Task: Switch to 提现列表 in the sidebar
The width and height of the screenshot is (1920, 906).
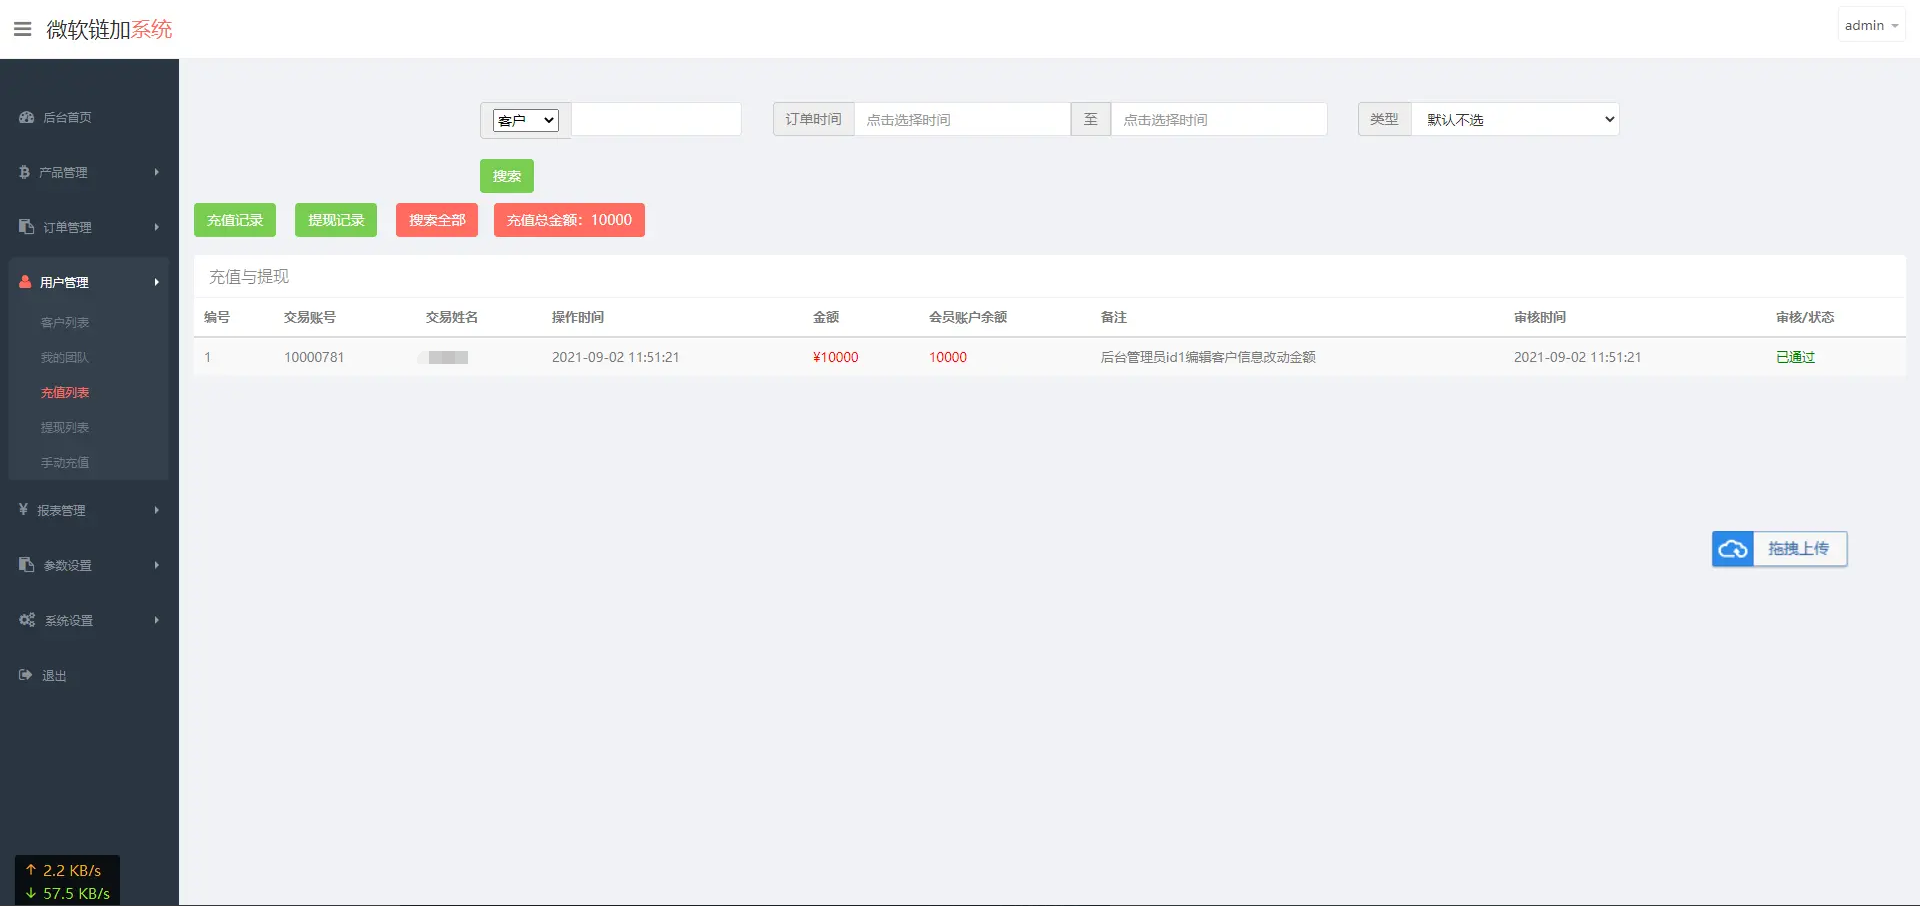Action: pos(64,427)
